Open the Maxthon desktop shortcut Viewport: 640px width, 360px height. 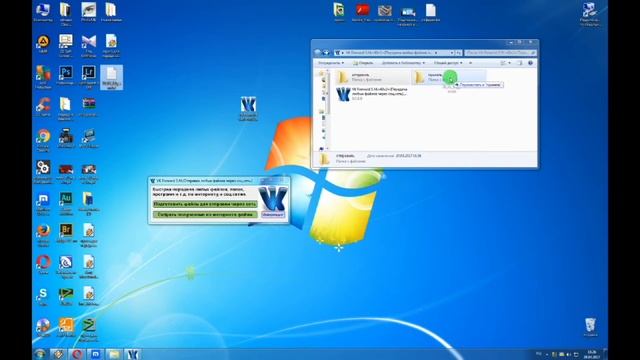(43, 203)
